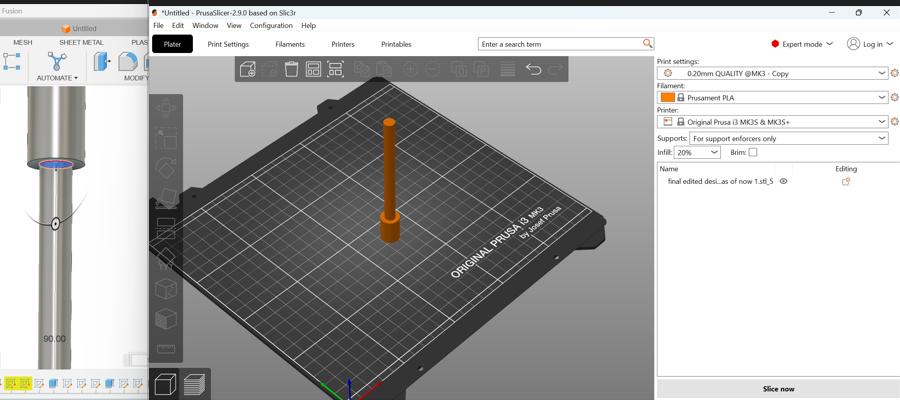Open the Expert mode dropdown
Screen dimensions: 900x400
802,44
